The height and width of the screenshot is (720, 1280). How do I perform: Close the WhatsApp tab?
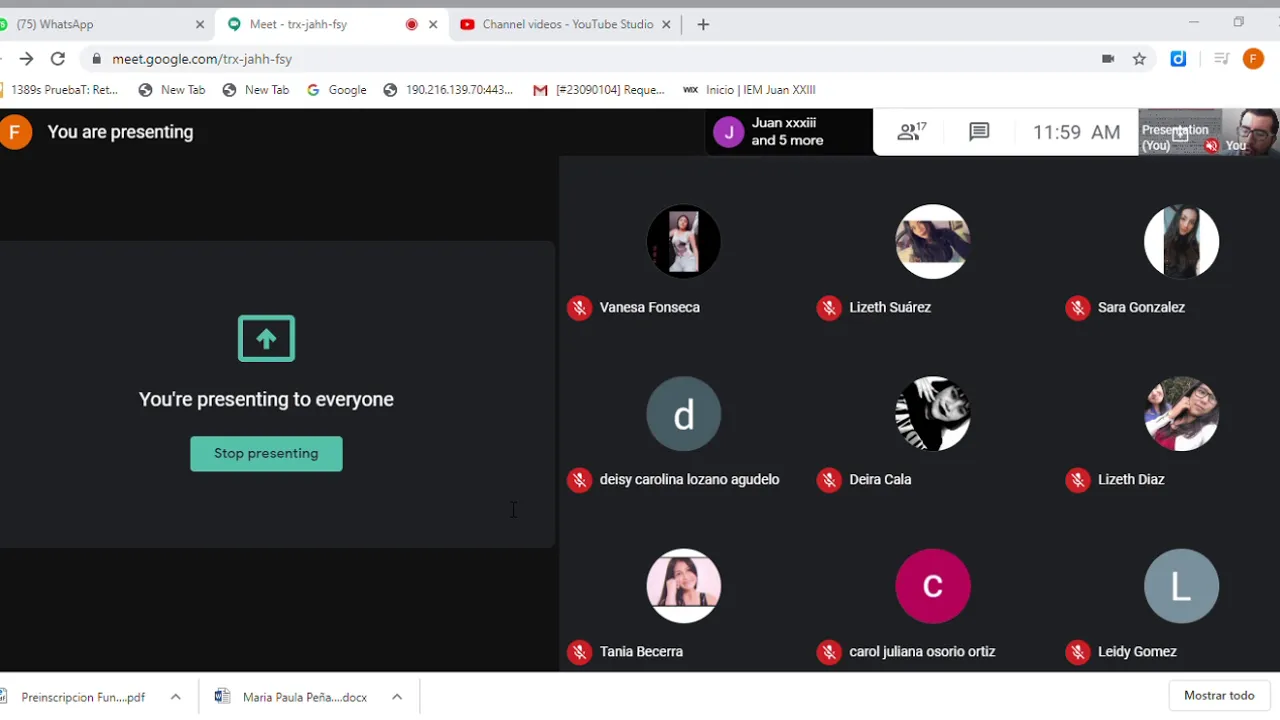click(199, 24)
